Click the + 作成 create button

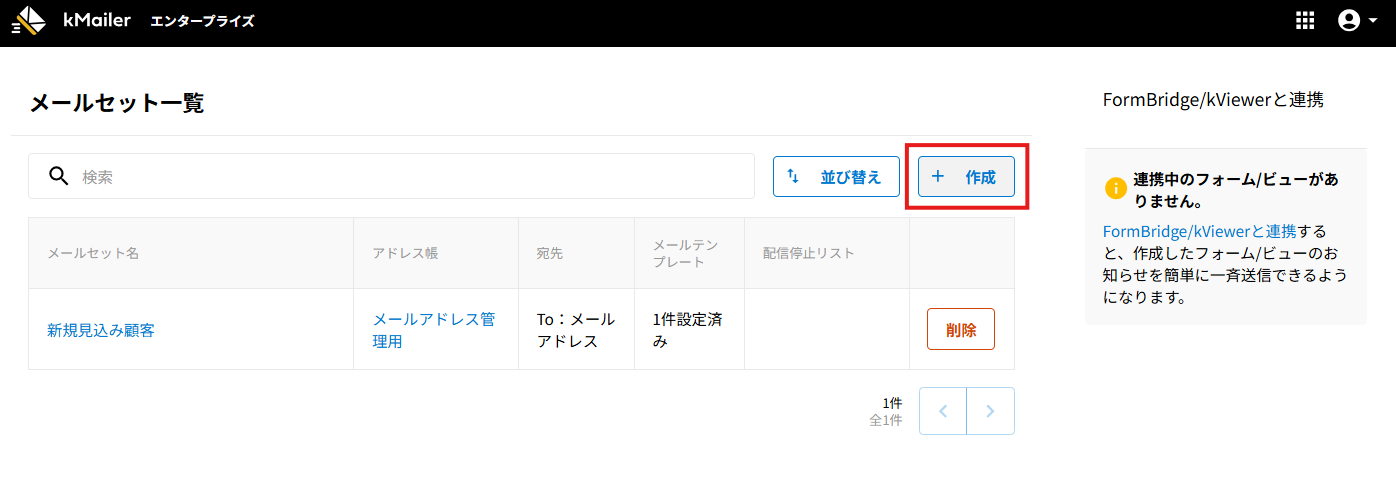[966, 177]
